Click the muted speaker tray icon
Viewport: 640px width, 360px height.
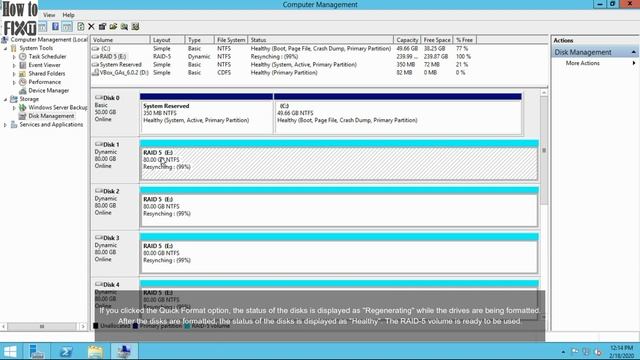pyautogui.click(x=598, y=352)
